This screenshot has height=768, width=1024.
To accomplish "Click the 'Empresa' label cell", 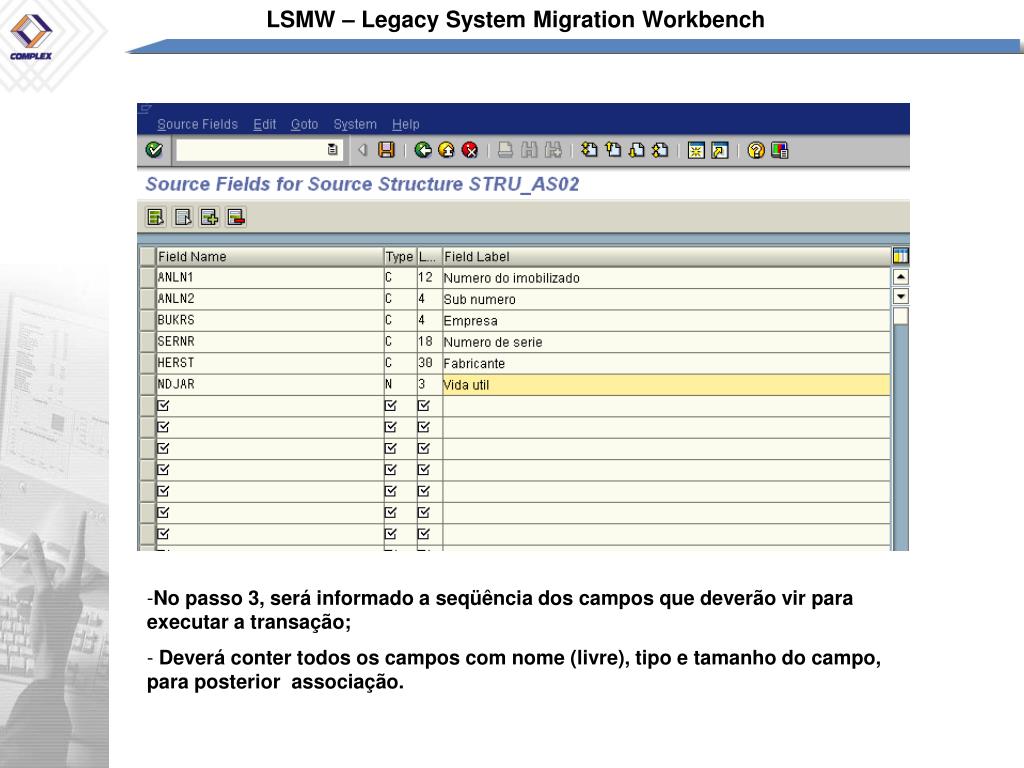I will (x=666, y=321).
